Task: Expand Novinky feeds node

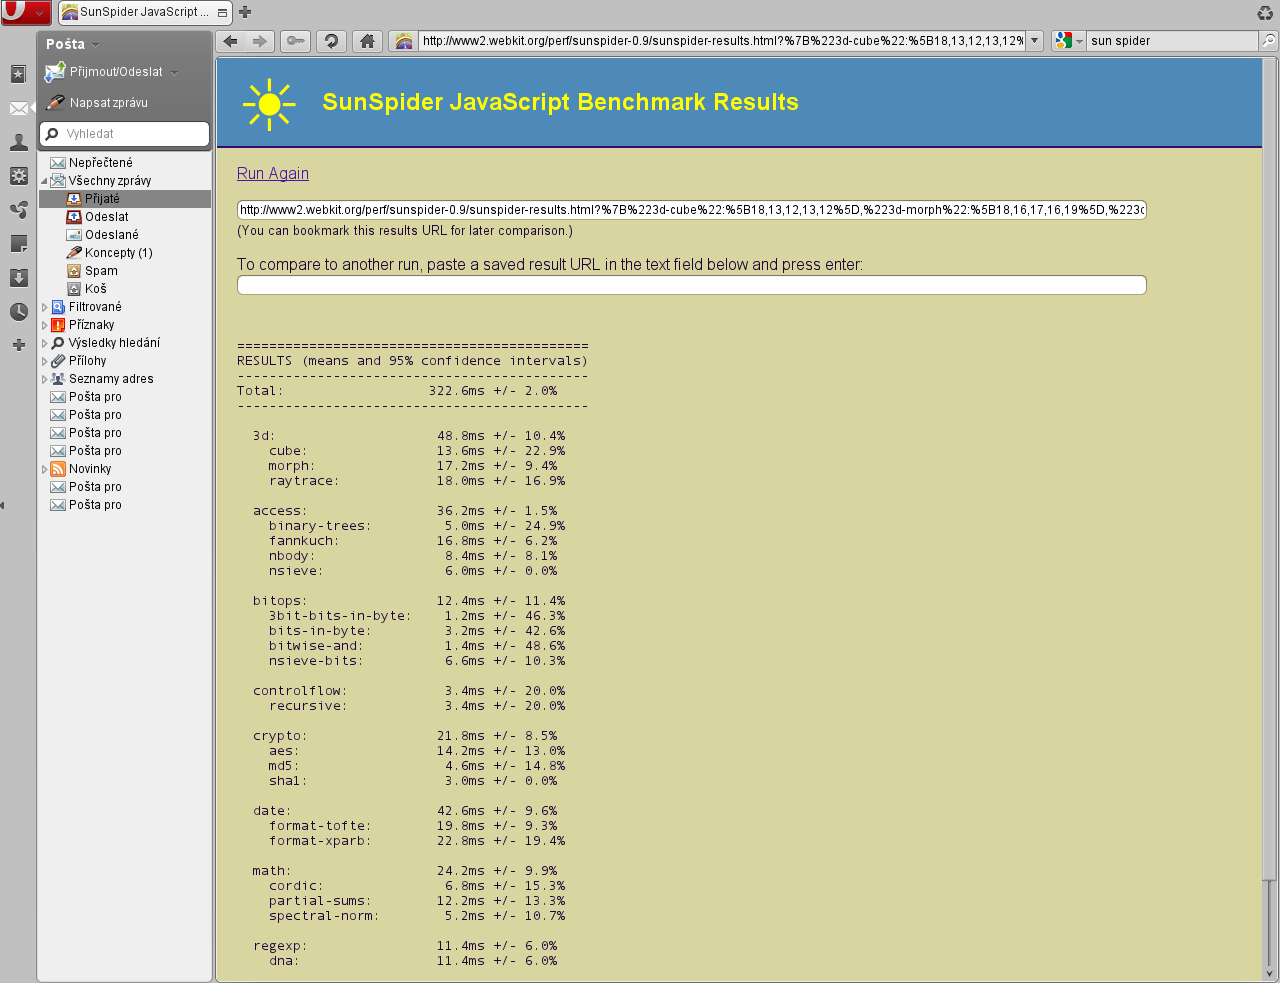Action: (44, 469)
